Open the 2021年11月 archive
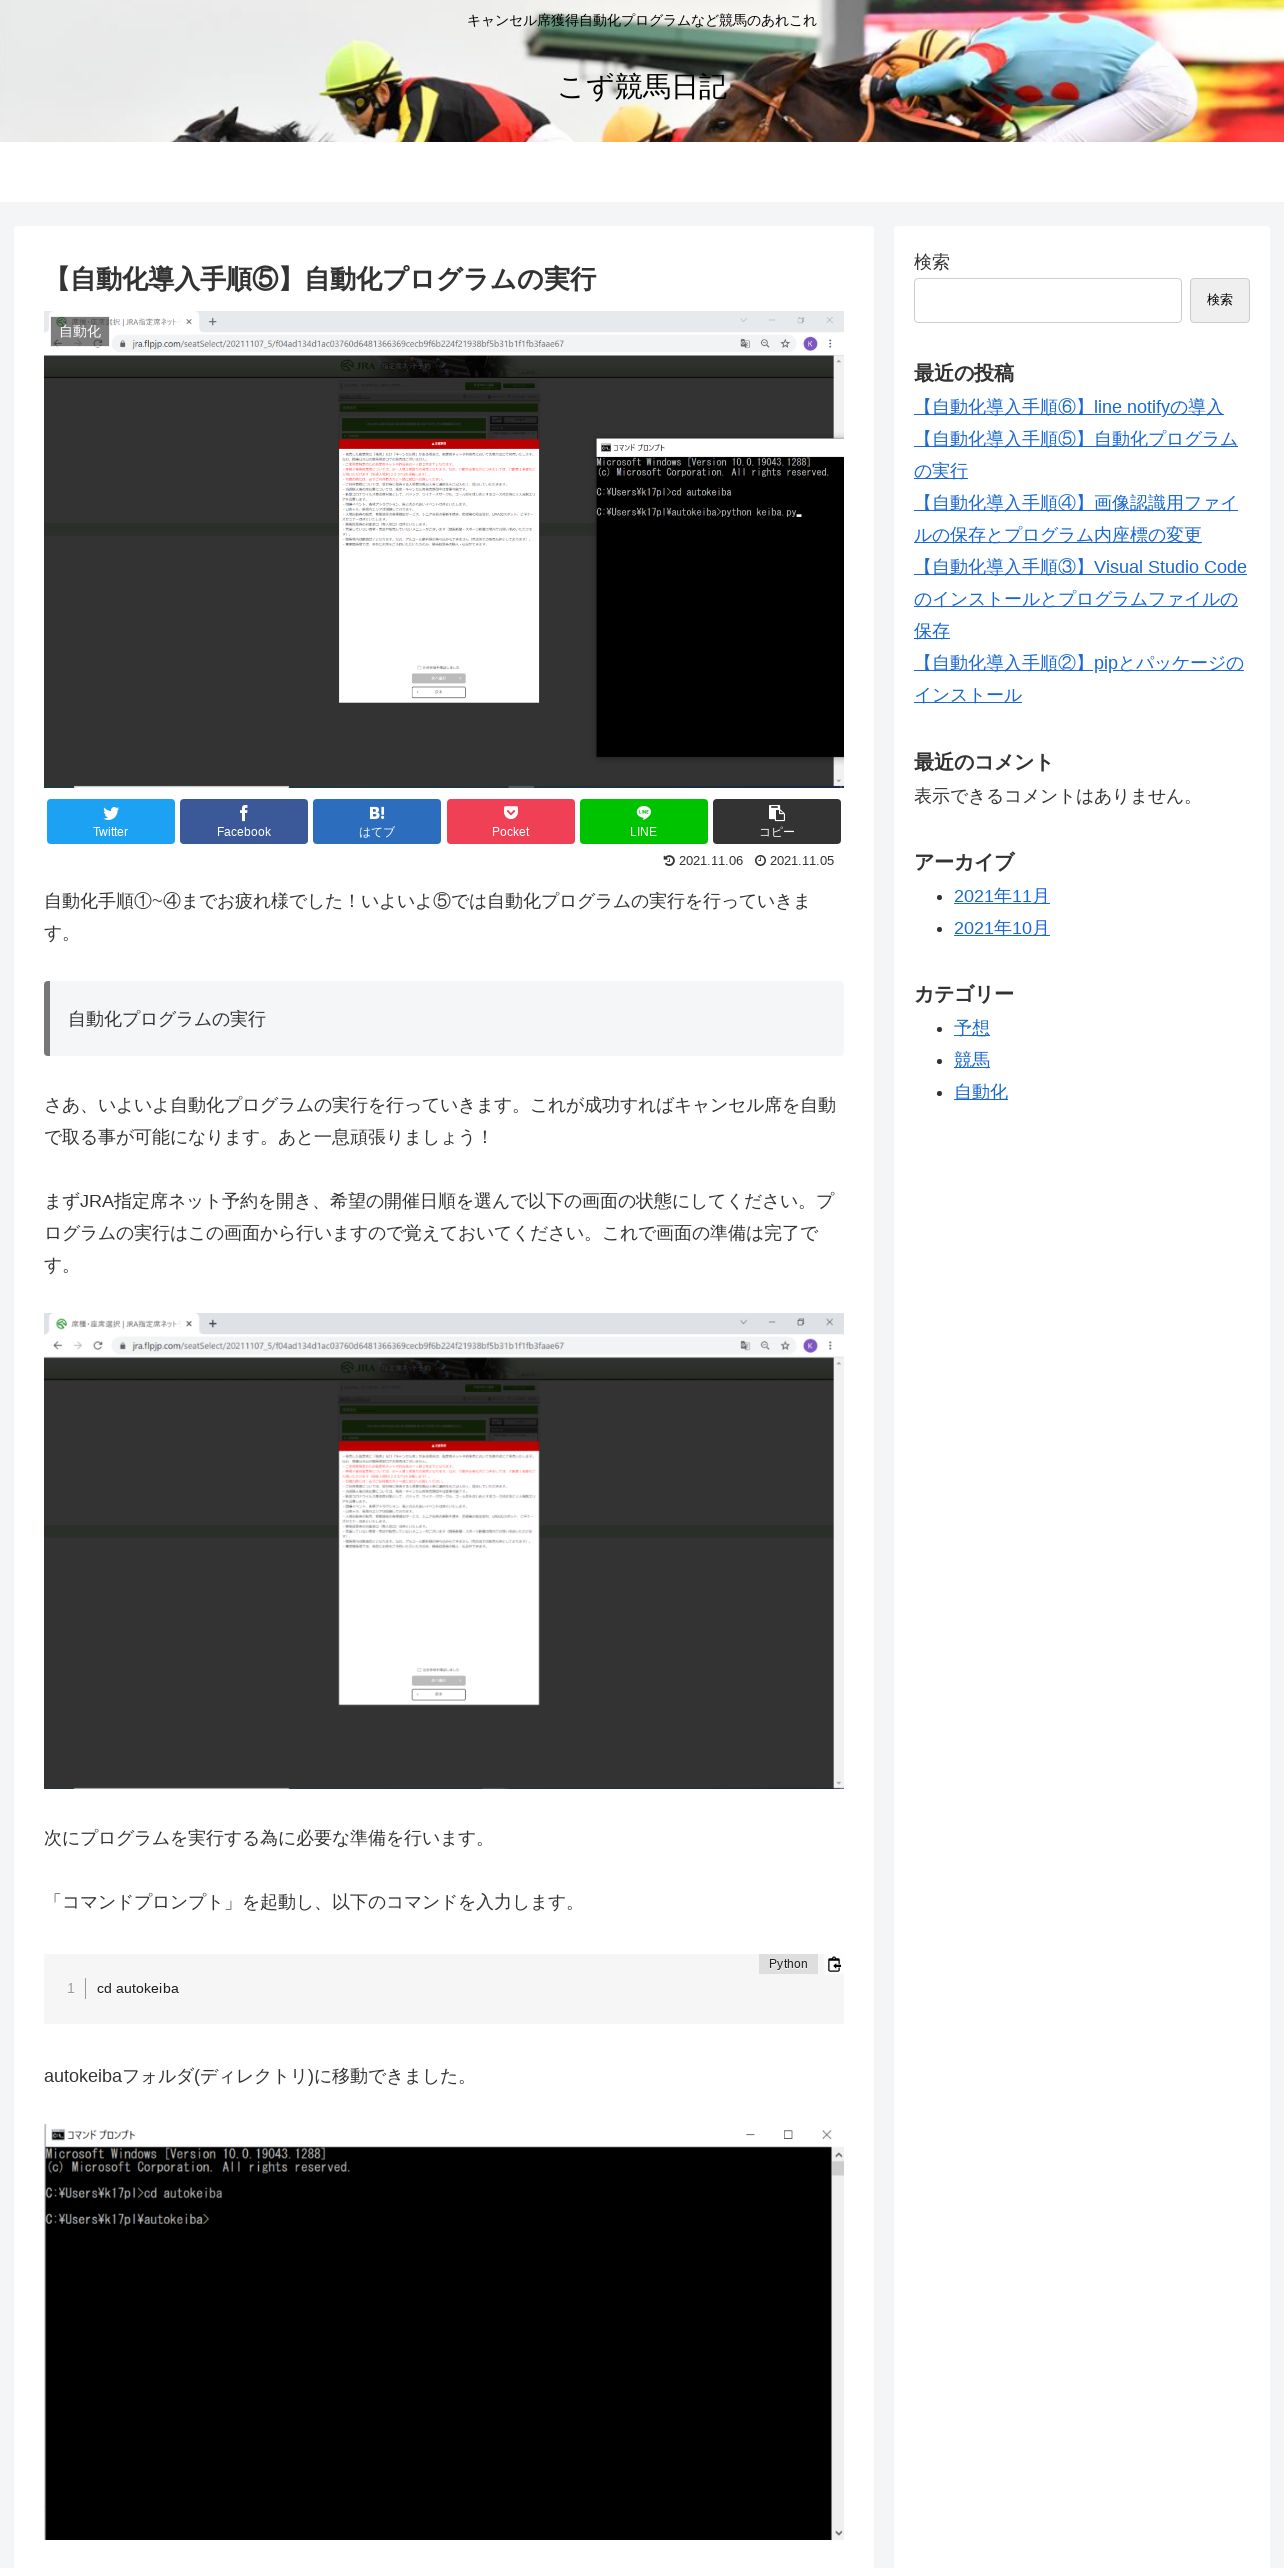 [1001, 896]
